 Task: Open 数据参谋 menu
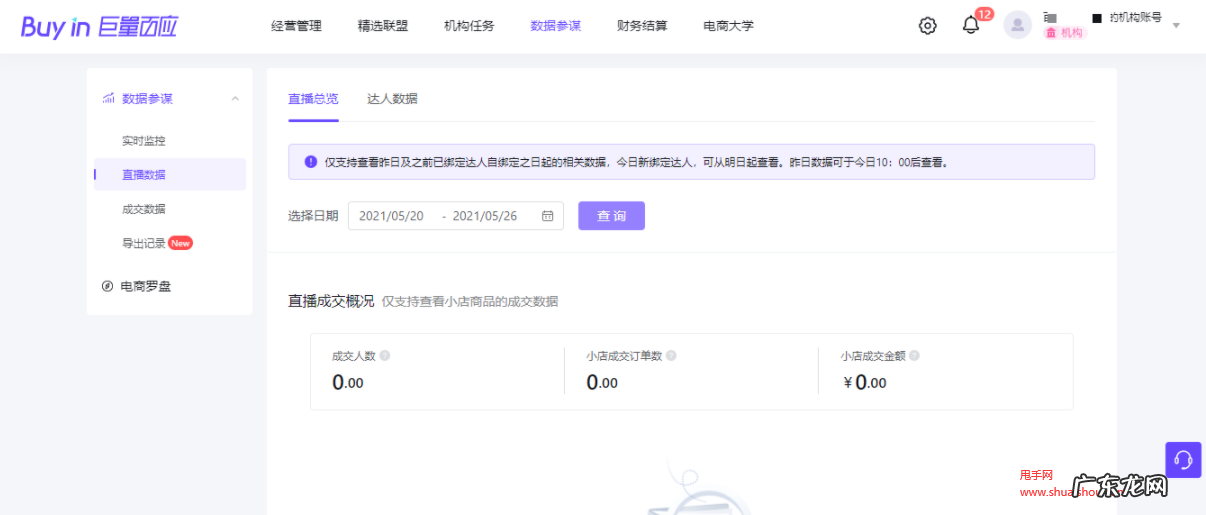tap(556, 26)
